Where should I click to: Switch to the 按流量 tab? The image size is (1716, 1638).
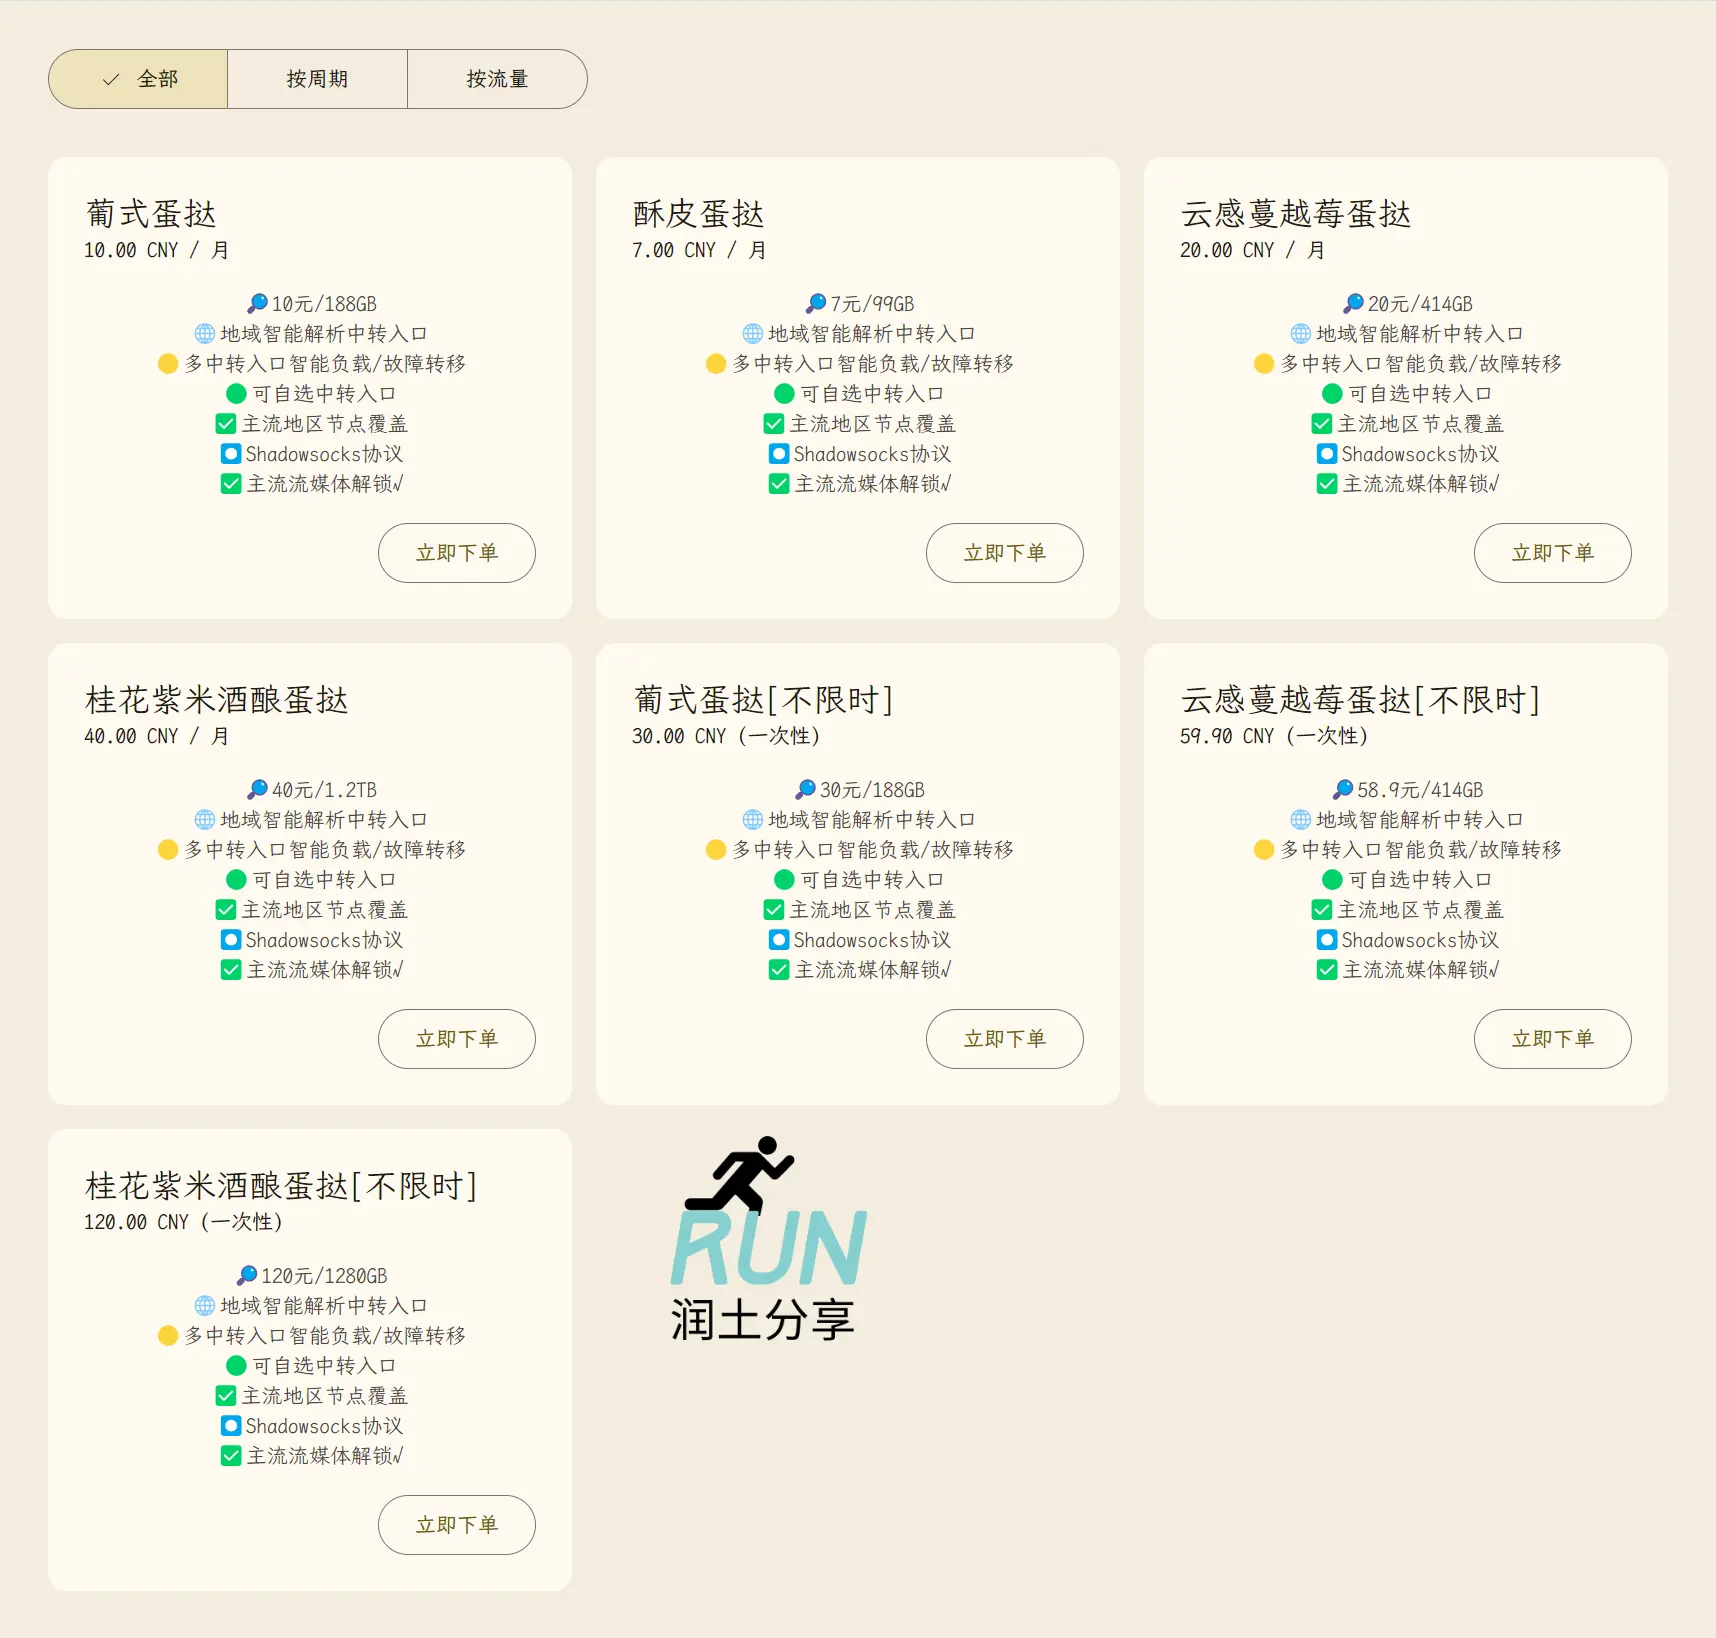coord(497,79)
